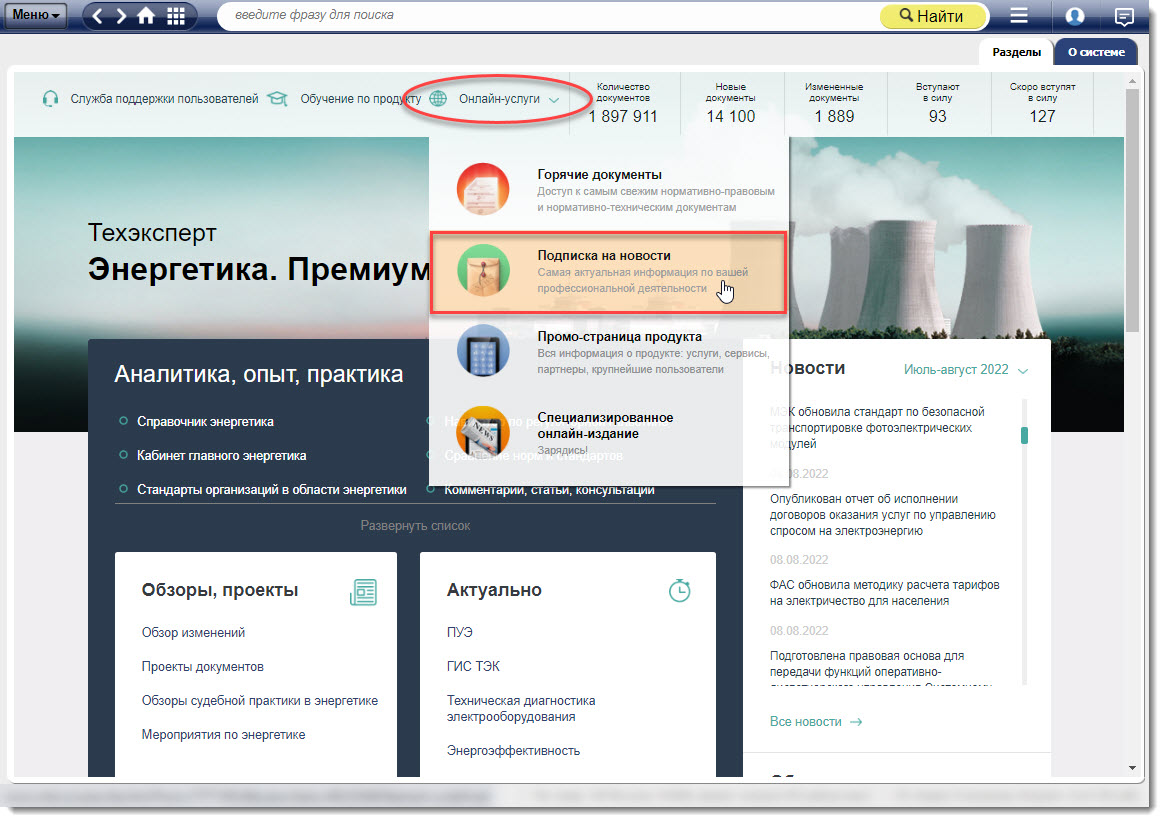Open Служба поддержки пользователей link
This screenshot has height=822, width=1164.
pyautogui.click(x=164, y=99)
